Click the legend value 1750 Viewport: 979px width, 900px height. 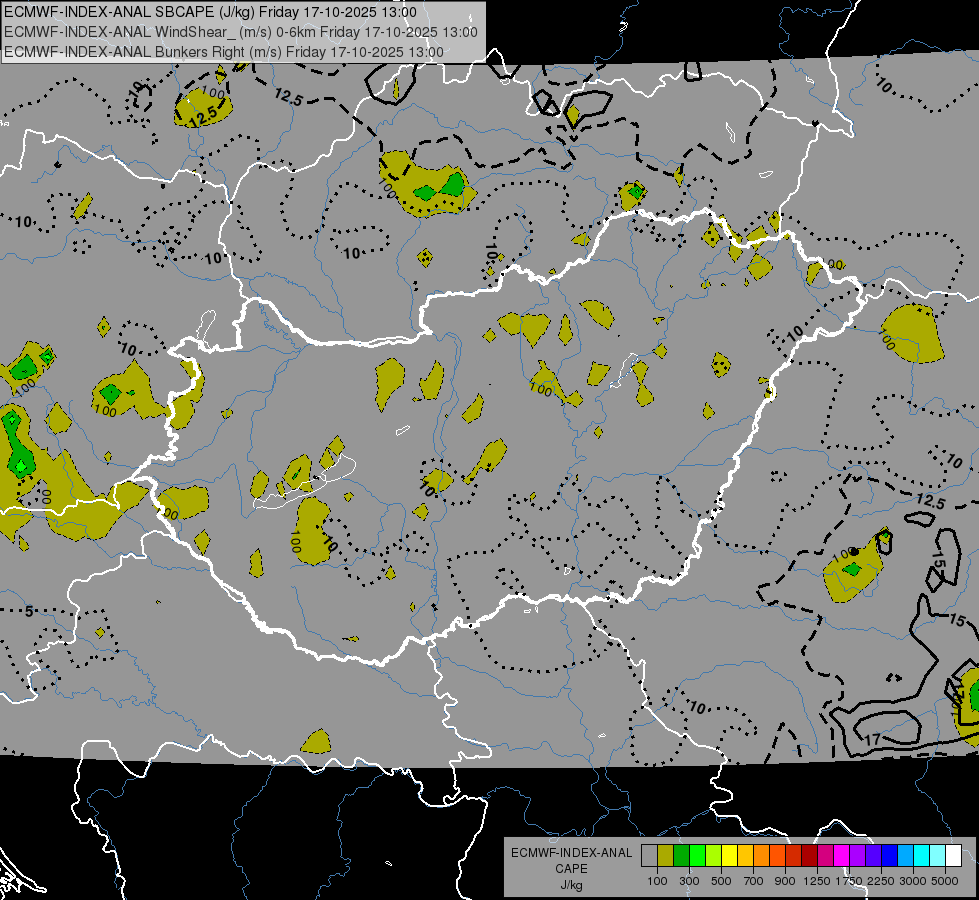pos(849,881)
